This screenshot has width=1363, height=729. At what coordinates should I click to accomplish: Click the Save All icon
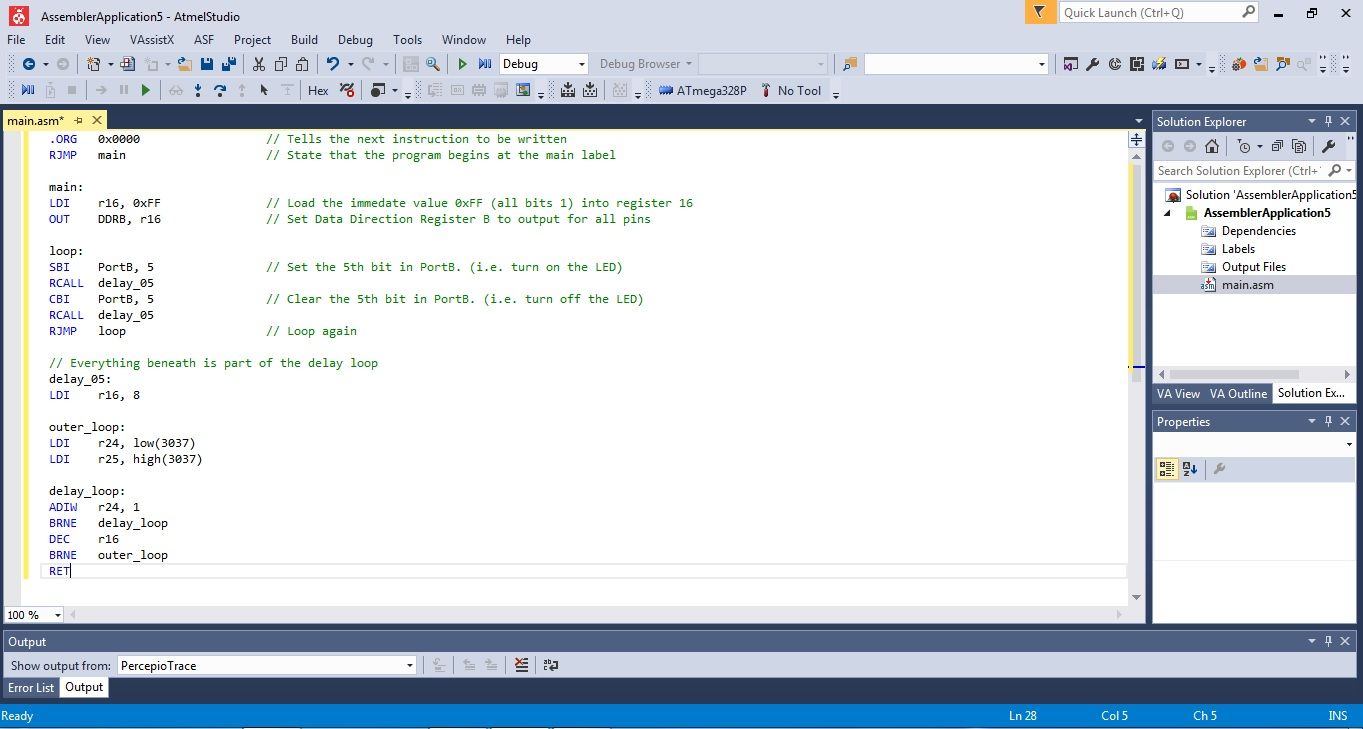coord(228,63)
